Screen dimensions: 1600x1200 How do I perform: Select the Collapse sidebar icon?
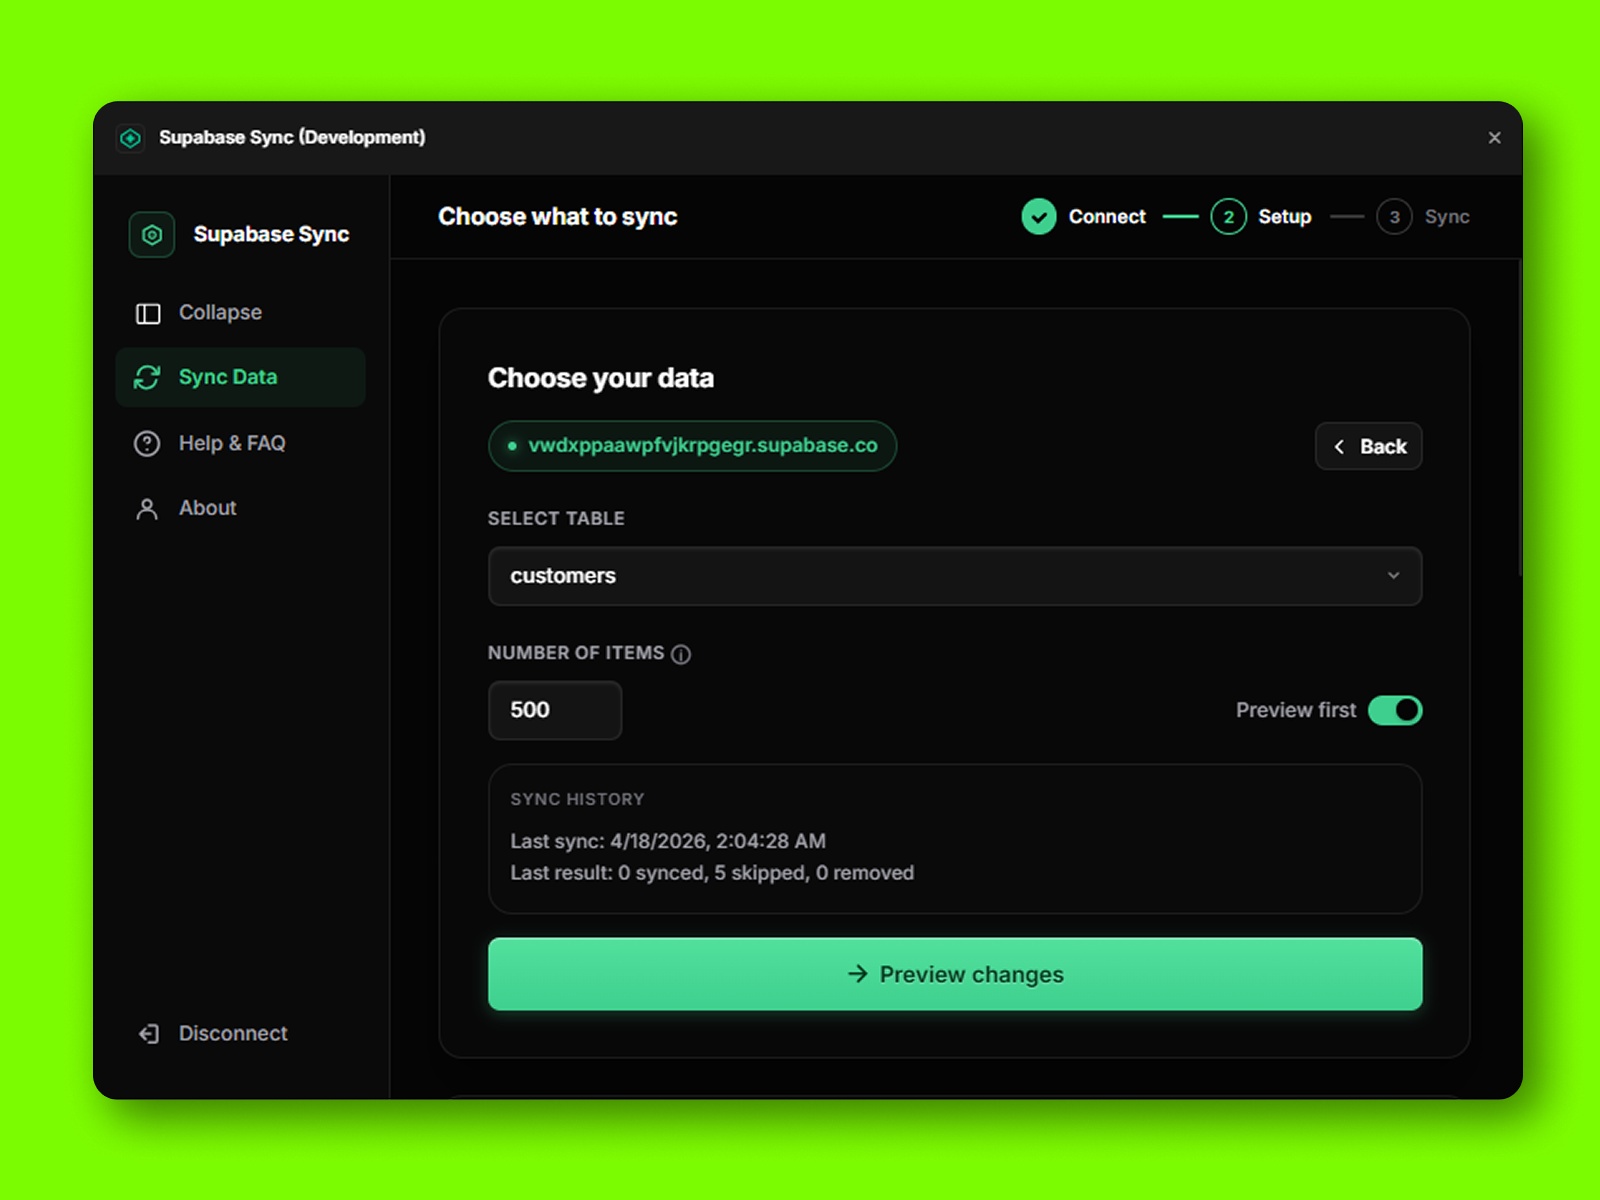click(x=148, y=312)
